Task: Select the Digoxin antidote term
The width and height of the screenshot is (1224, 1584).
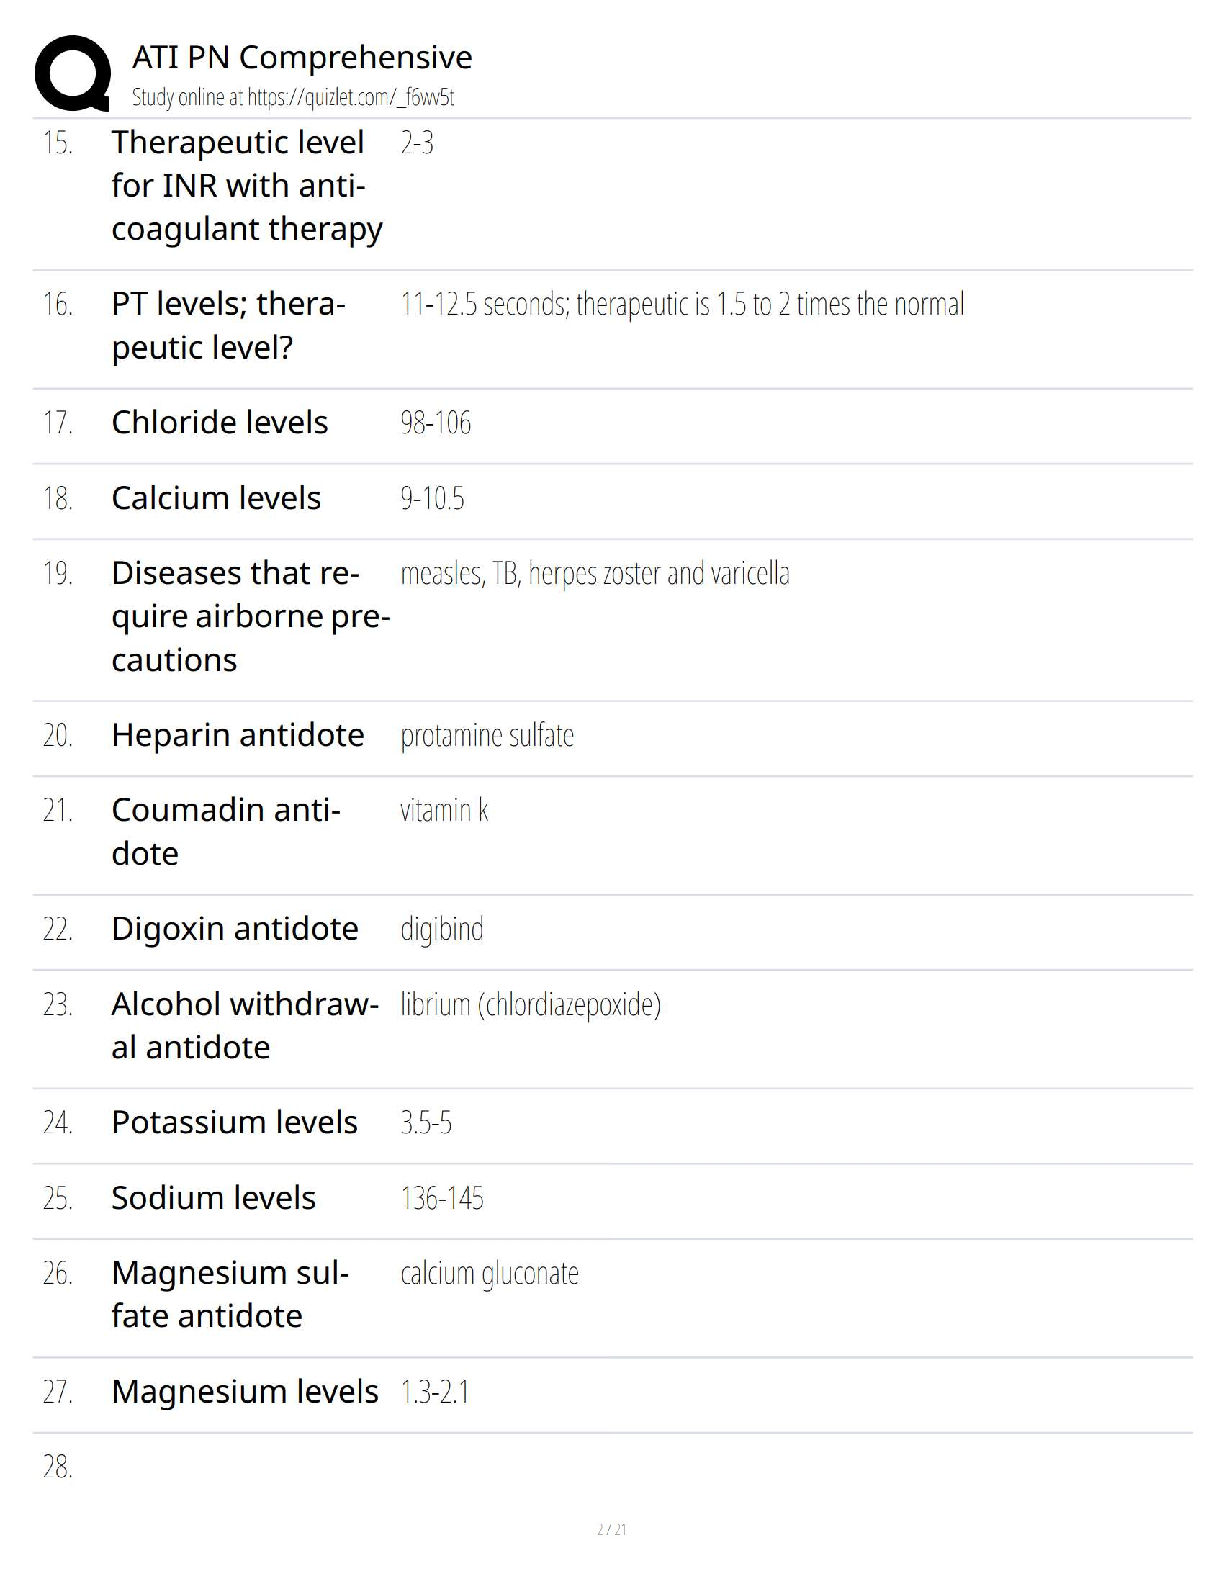Action: tap(235, 929)
